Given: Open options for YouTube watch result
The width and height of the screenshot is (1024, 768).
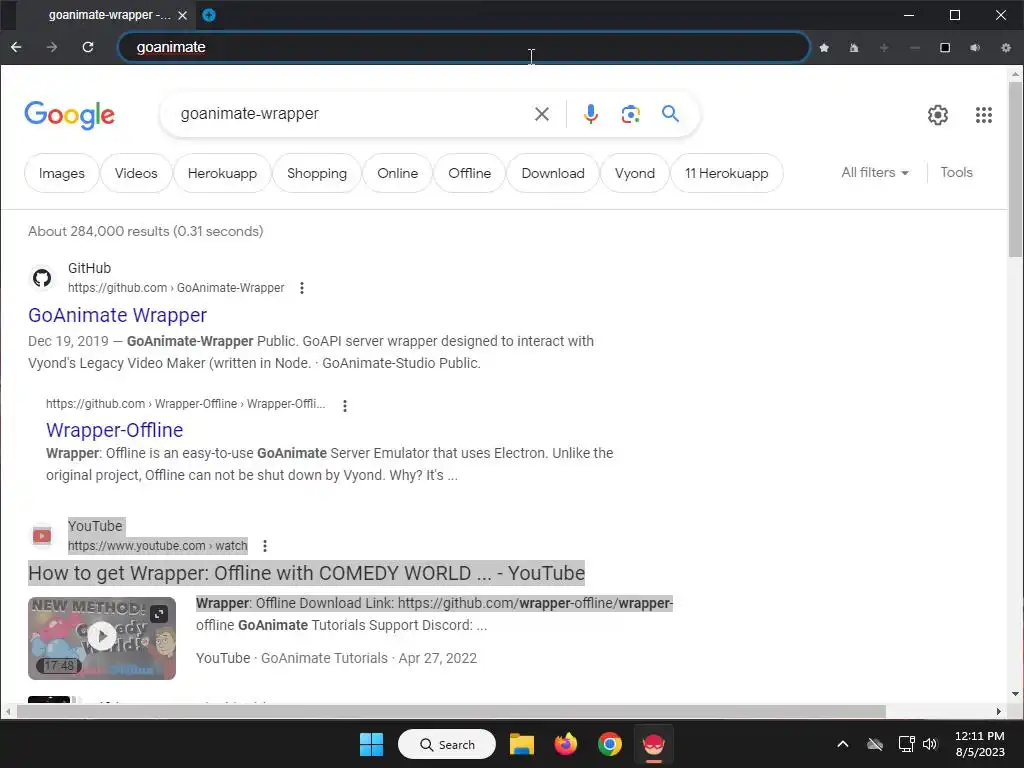Looking at the screenshot, I should pyautogui.click(x=264, y=546).
